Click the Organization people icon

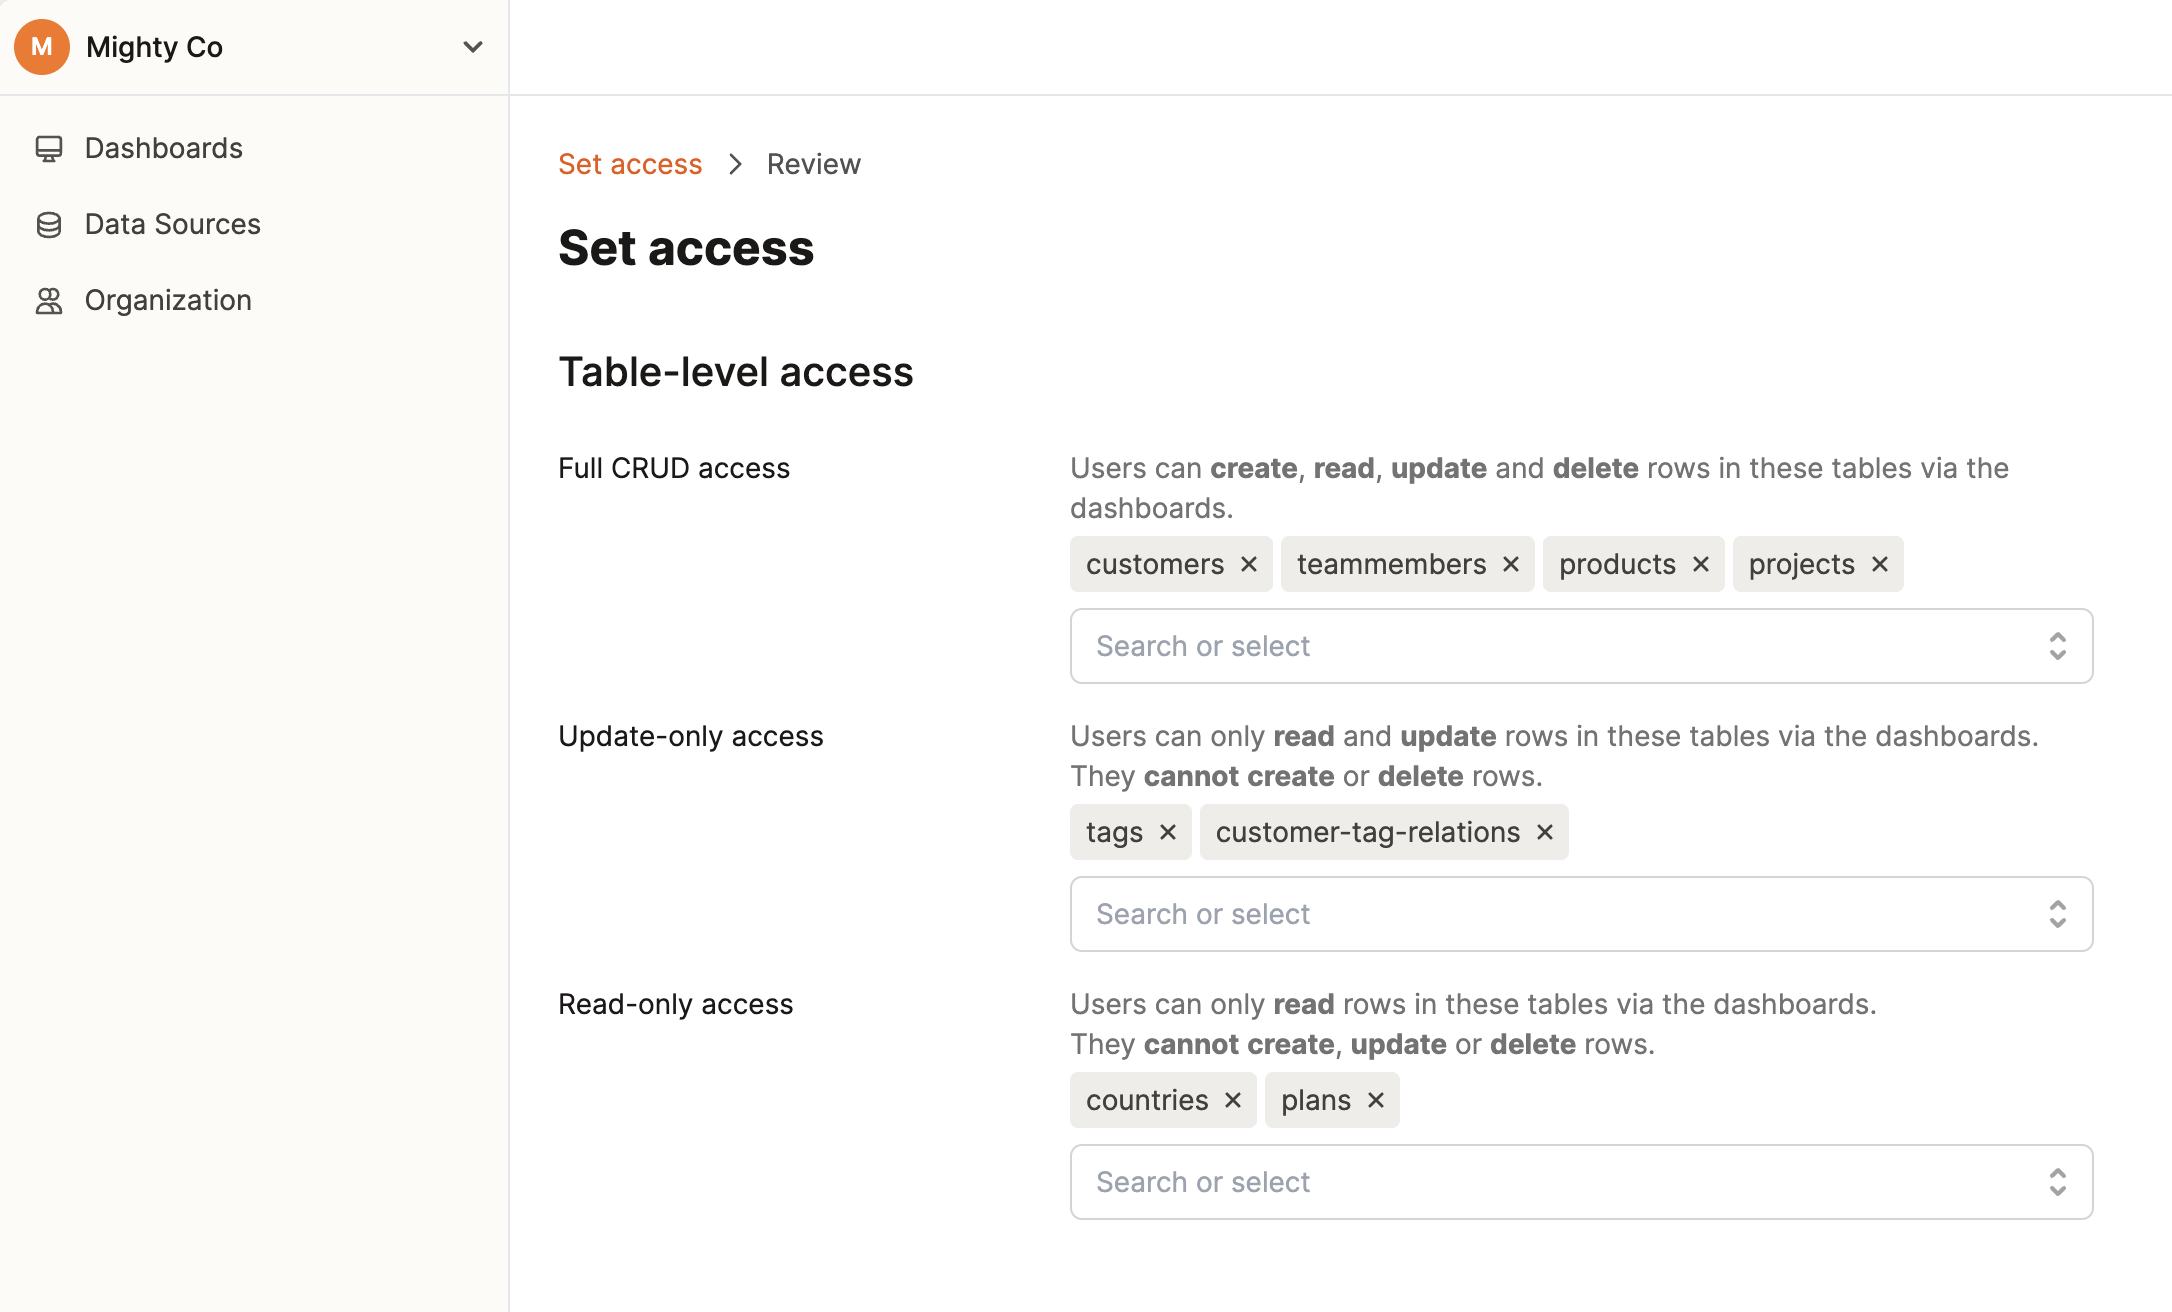49,300
